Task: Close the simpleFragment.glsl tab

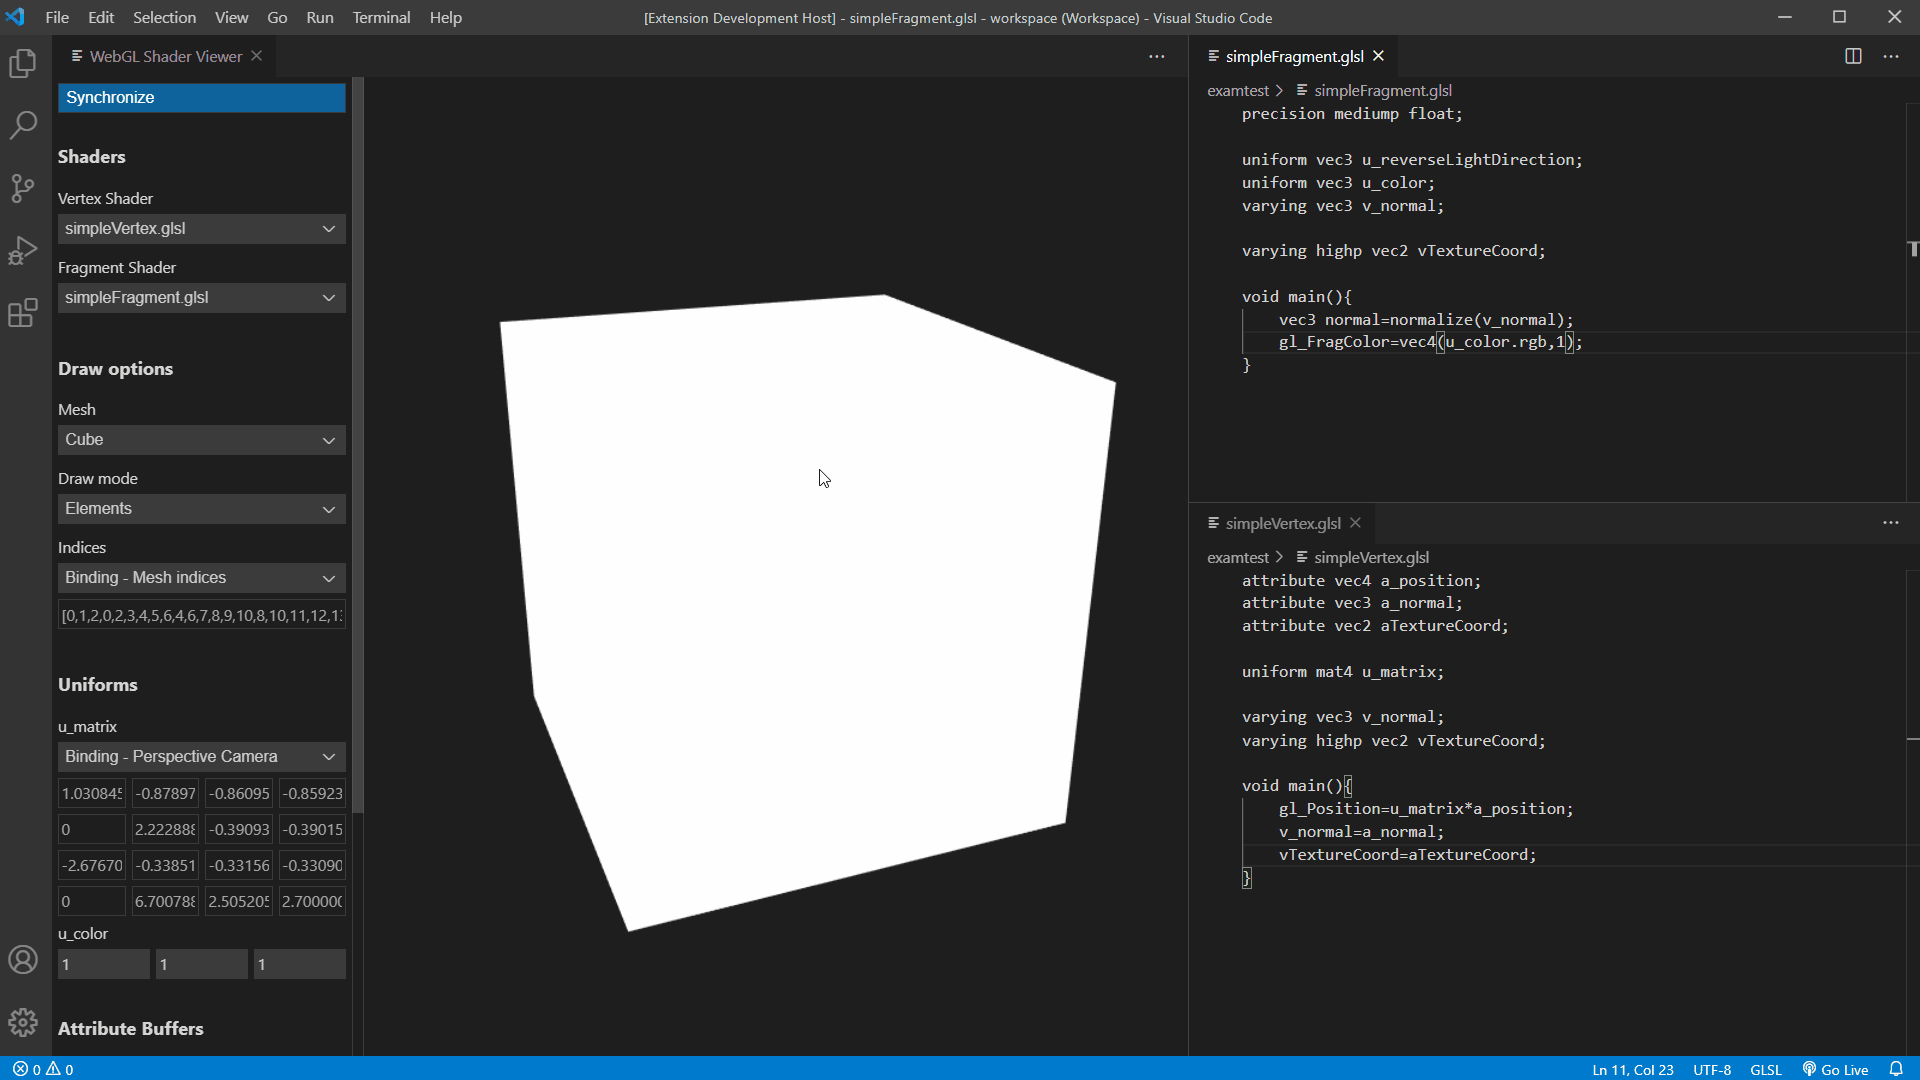Action: 1379,56
